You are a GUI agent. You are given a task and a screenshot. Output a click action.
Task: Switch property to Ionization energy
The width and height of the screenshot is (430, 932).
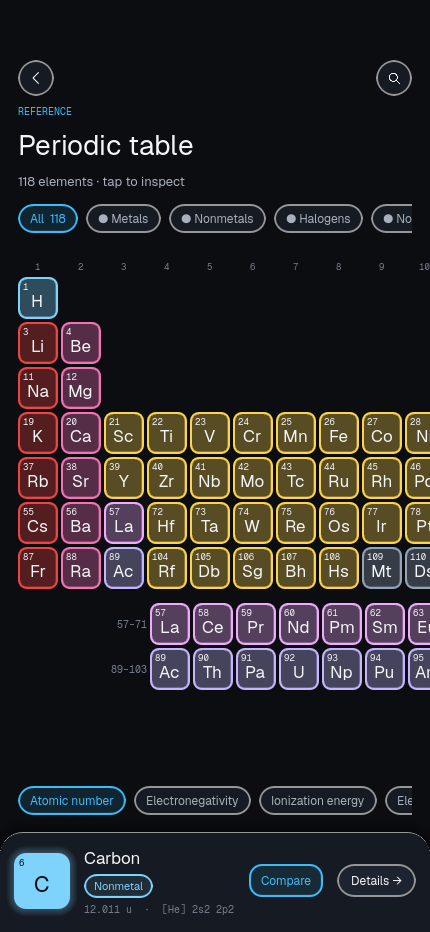pos(318,801)
